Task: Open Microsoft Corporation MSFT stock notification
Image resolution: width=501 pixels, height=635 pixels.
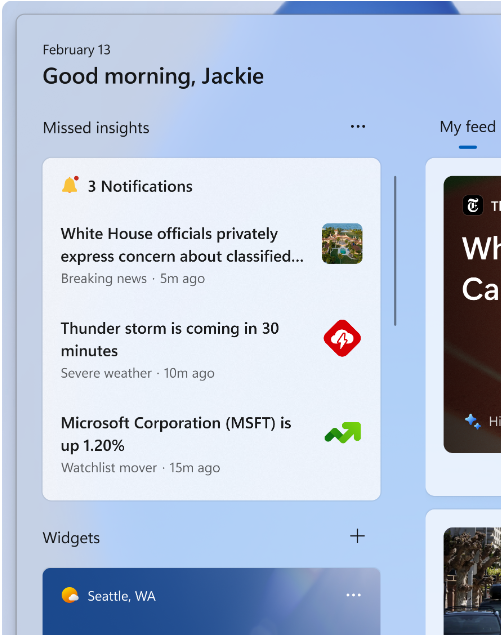Action: coord(176,434)
